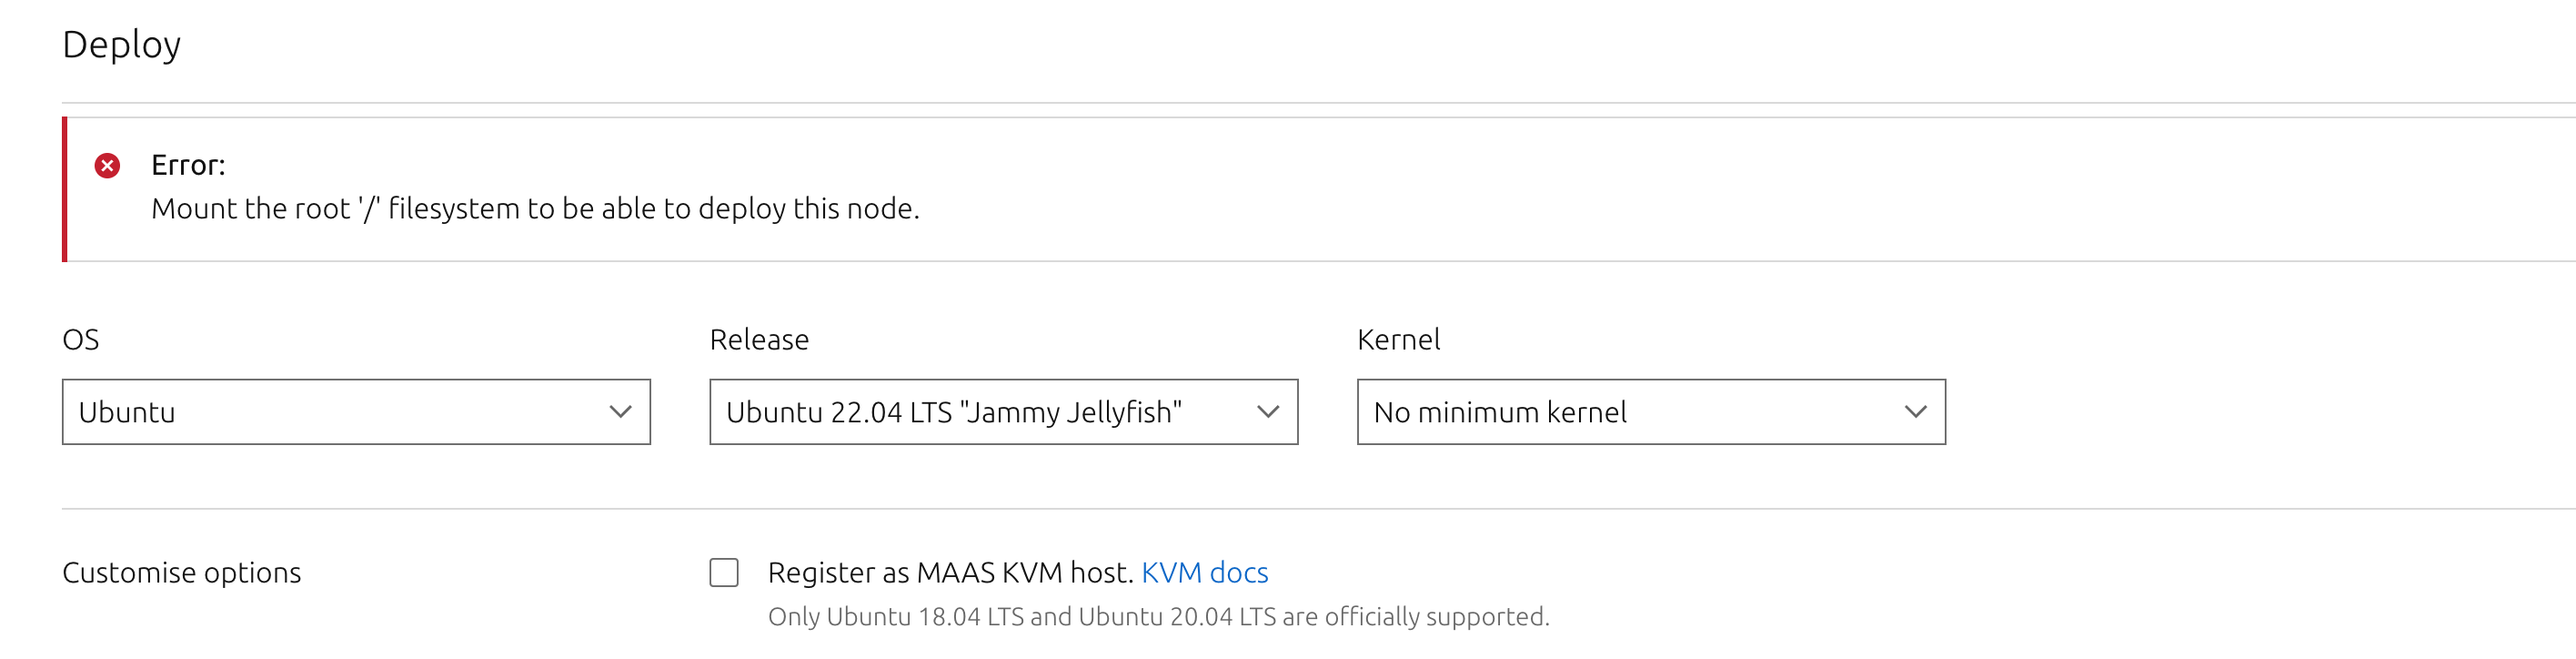
Task: Click the chevron arrow in Release dropdown
Action: click(x=1267, y=412)
